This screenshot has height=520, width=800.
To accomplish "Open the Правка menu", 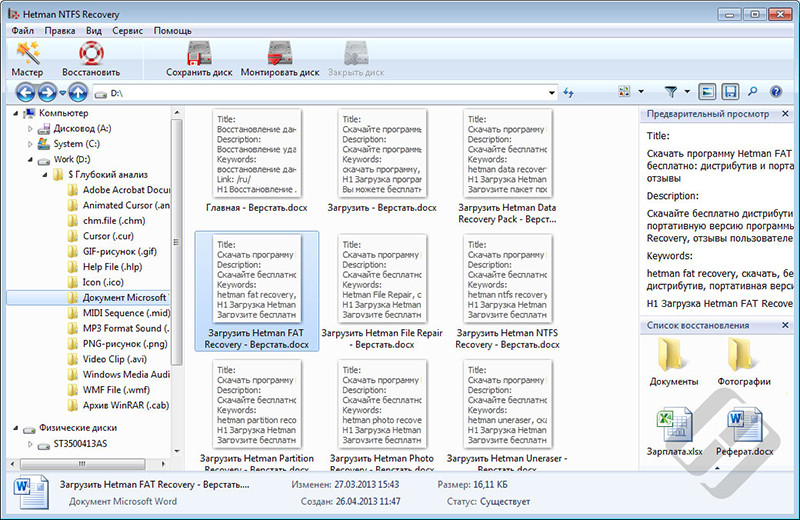I will [x=60, y=31].
